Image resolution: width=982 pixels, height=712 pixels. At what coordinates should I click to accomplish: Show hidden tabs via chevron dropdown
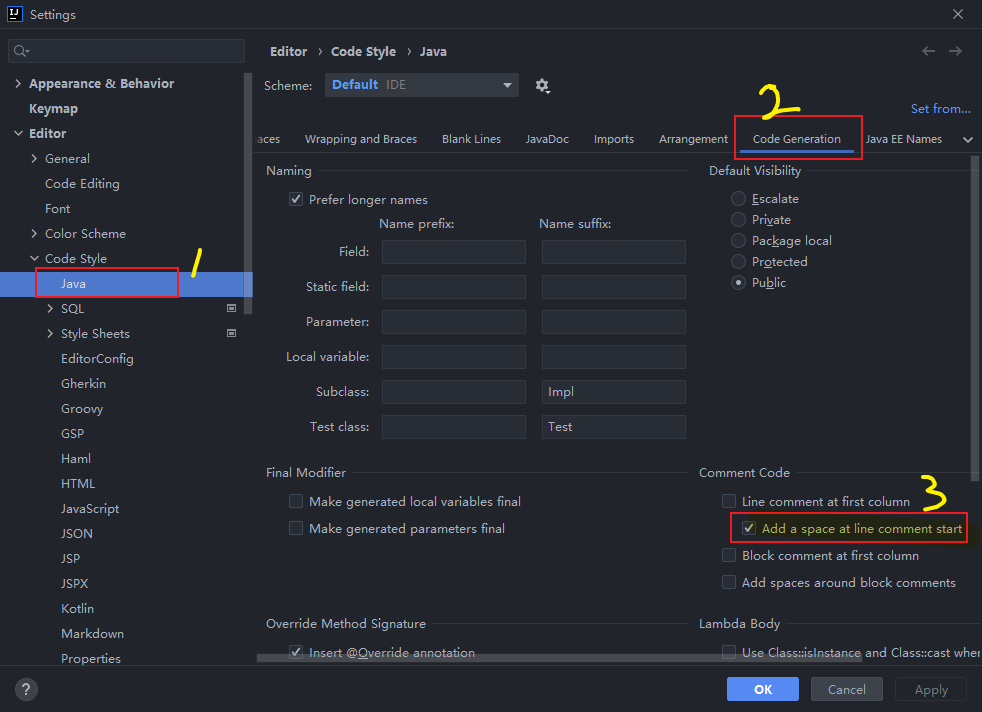(968, 140)
